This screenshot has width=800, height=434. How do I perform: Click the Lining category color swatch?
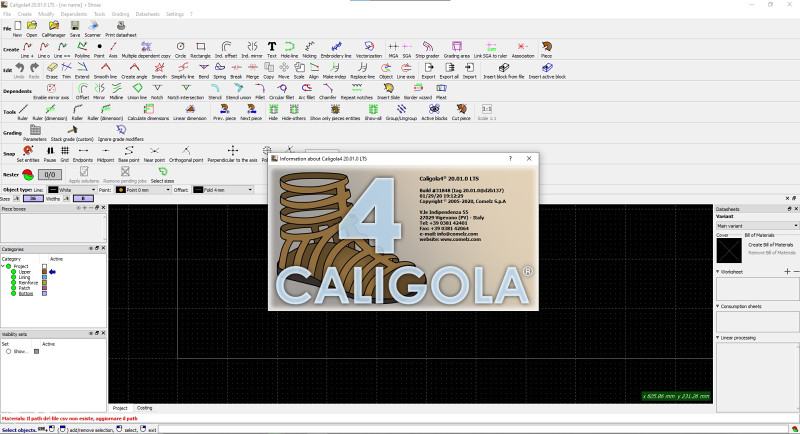(x=44, y=277)
